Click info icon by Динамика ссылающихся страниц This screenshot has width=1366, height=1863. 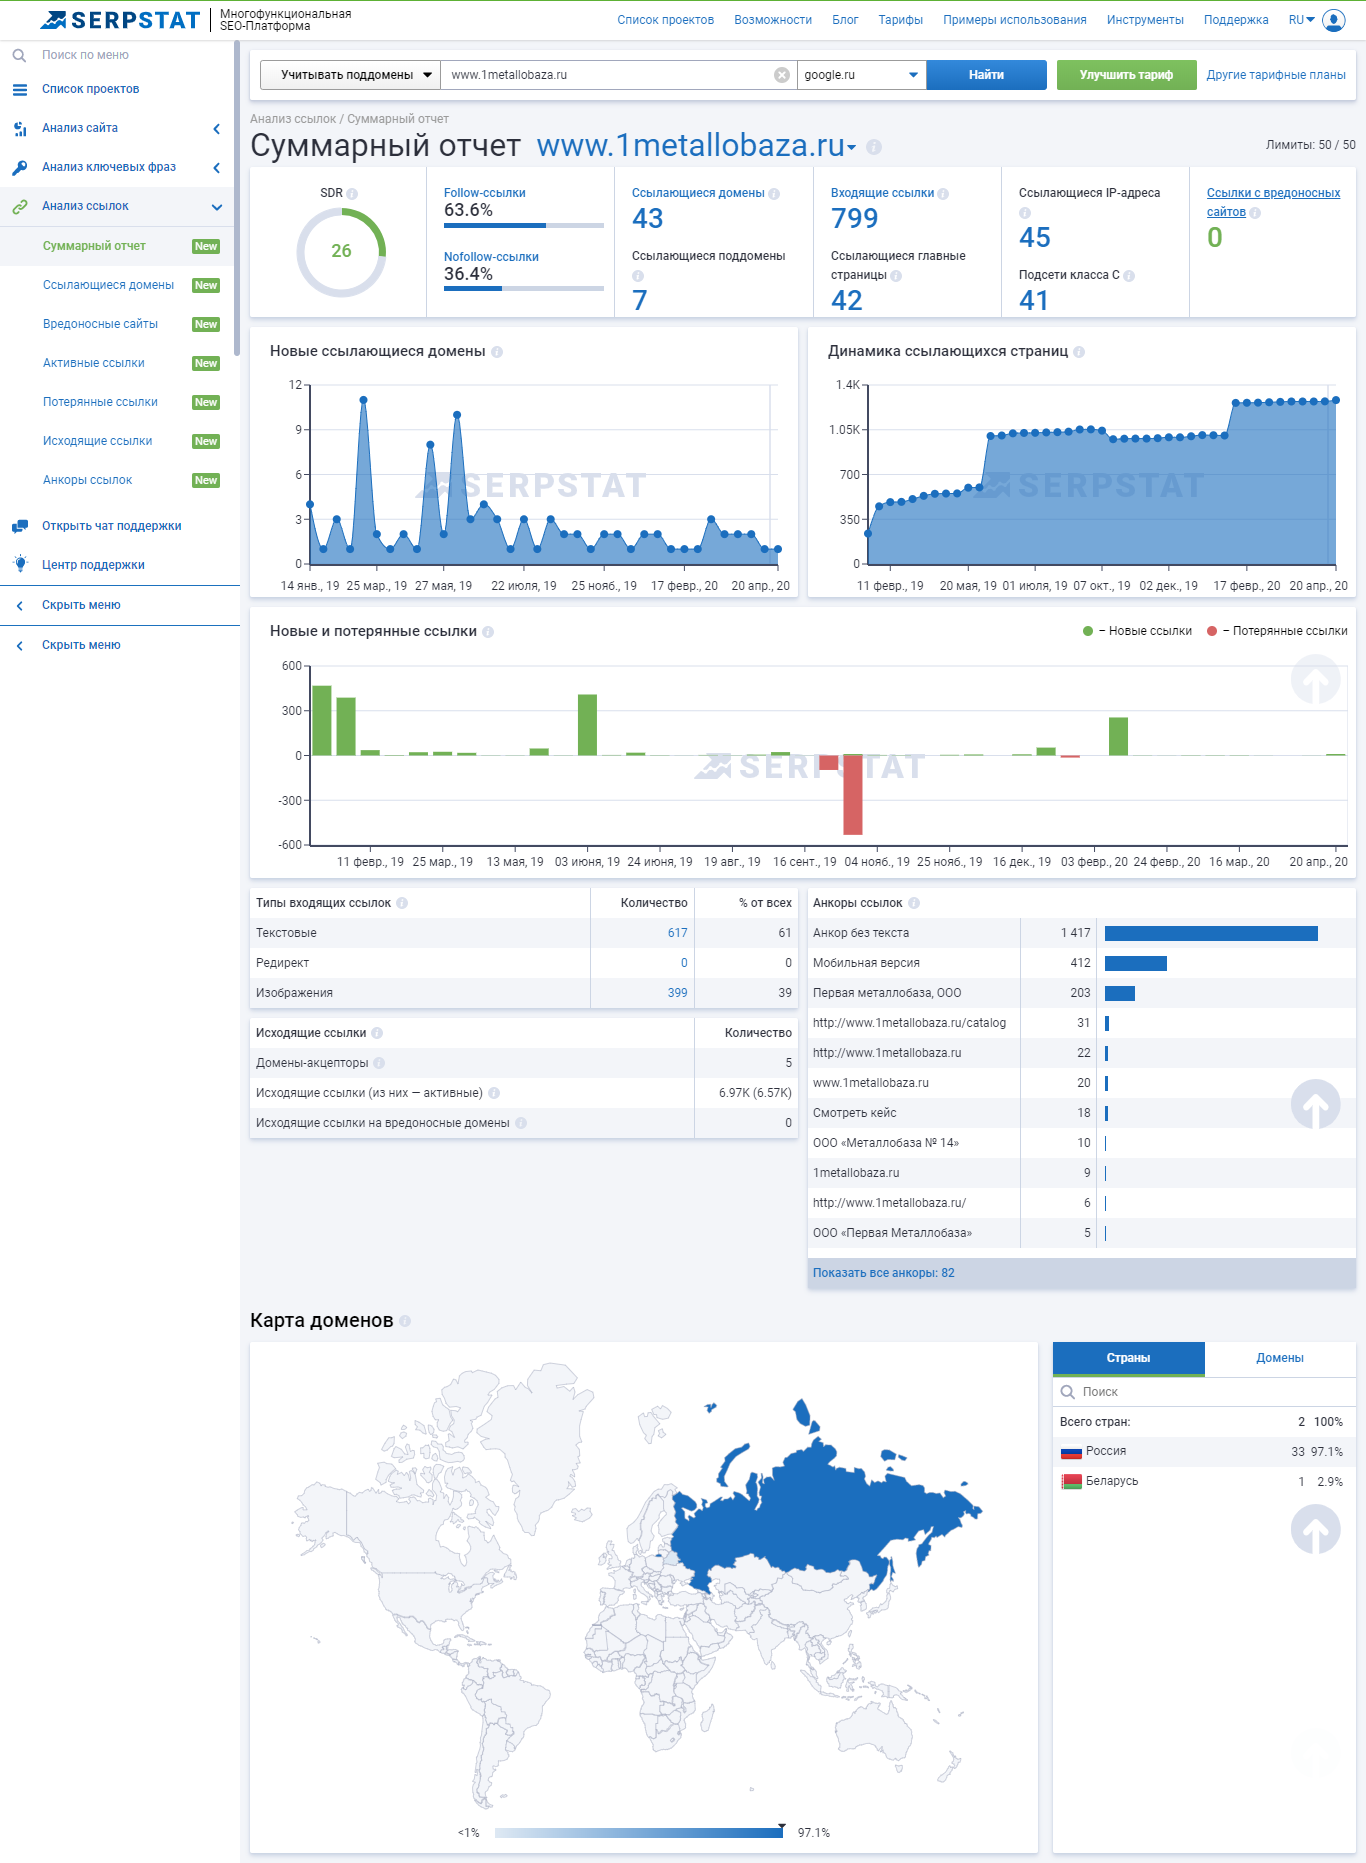(x=1079, y=352)
